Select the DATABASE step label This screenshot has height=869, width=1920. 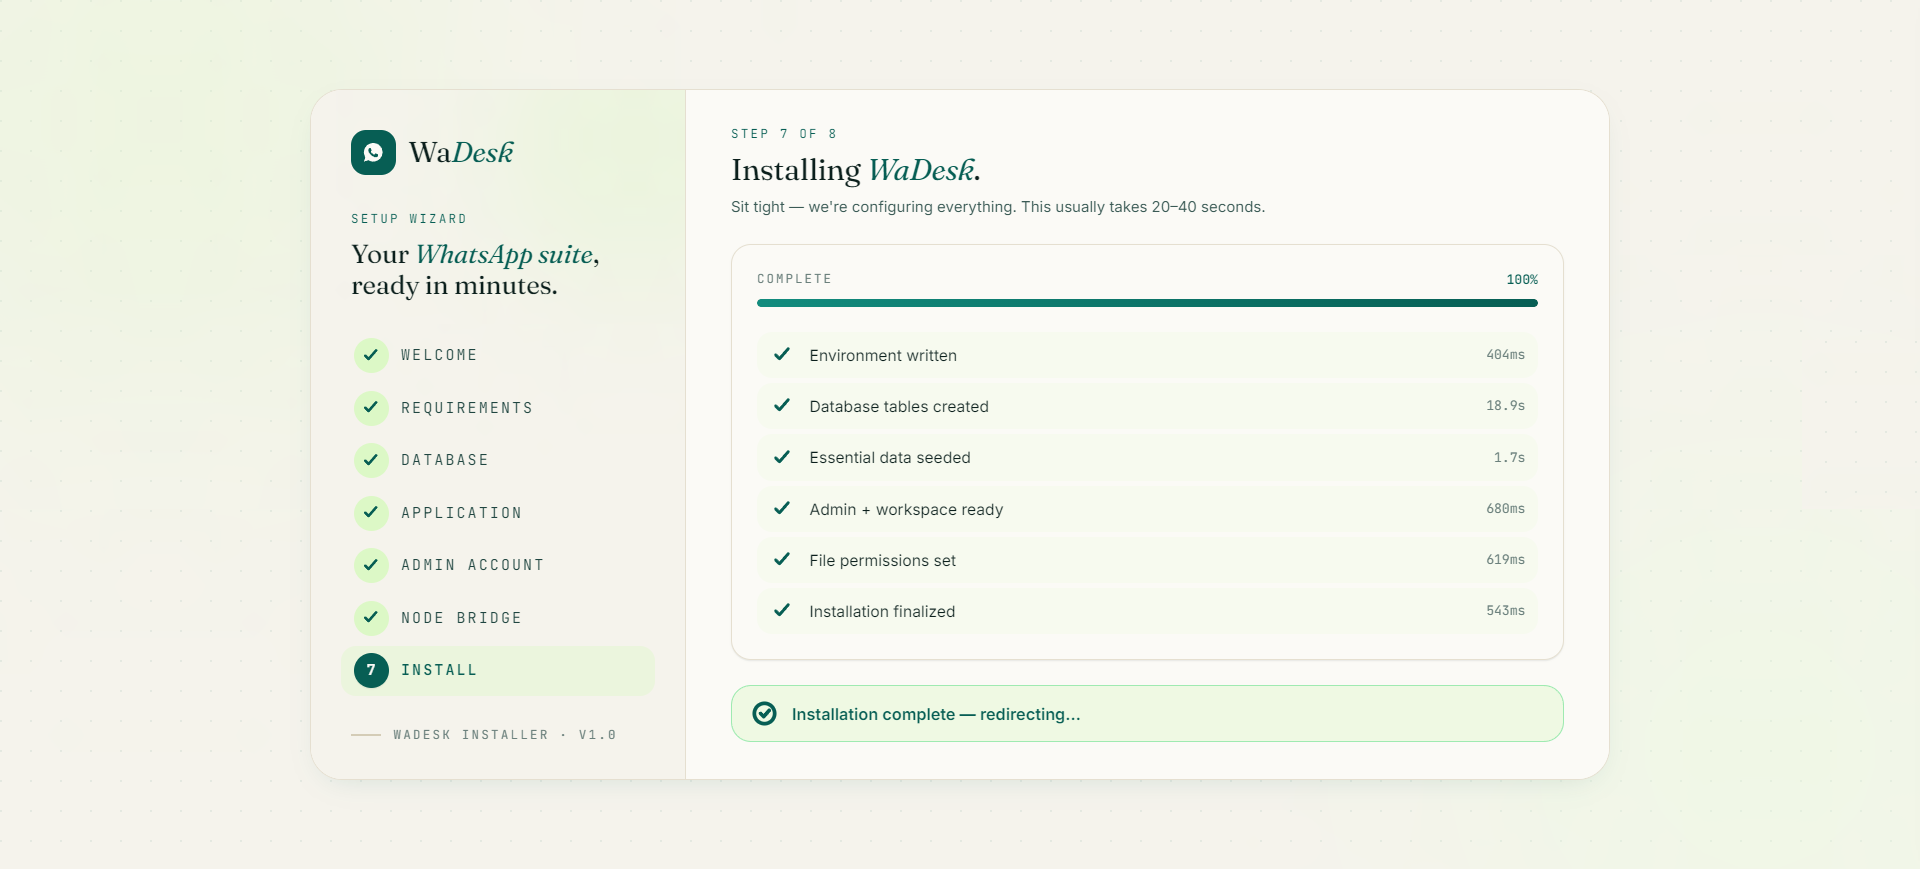click(445, 460)
